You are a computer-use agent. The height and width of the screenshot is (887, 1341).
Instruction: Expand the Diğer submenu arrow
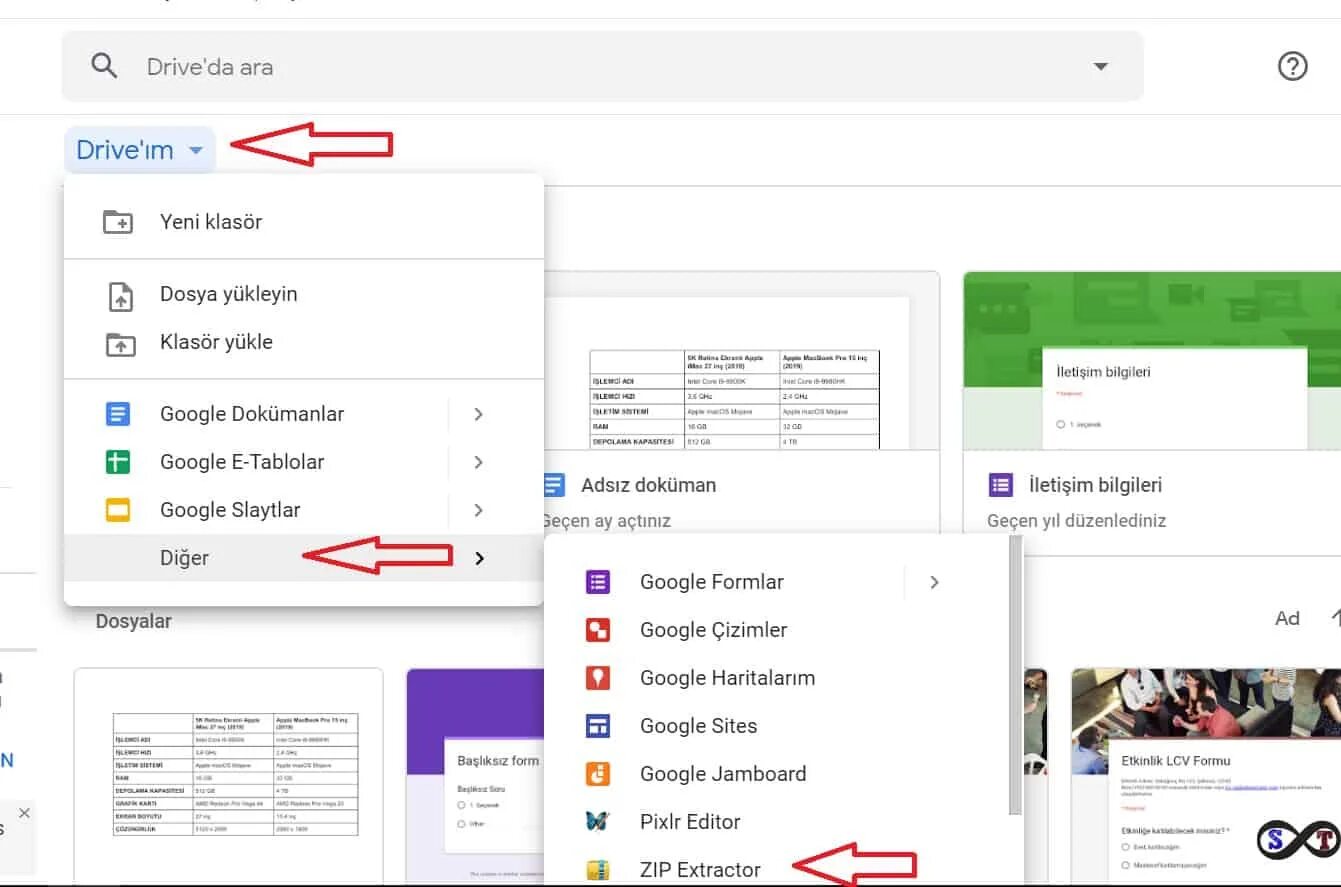tap(479, 558)
